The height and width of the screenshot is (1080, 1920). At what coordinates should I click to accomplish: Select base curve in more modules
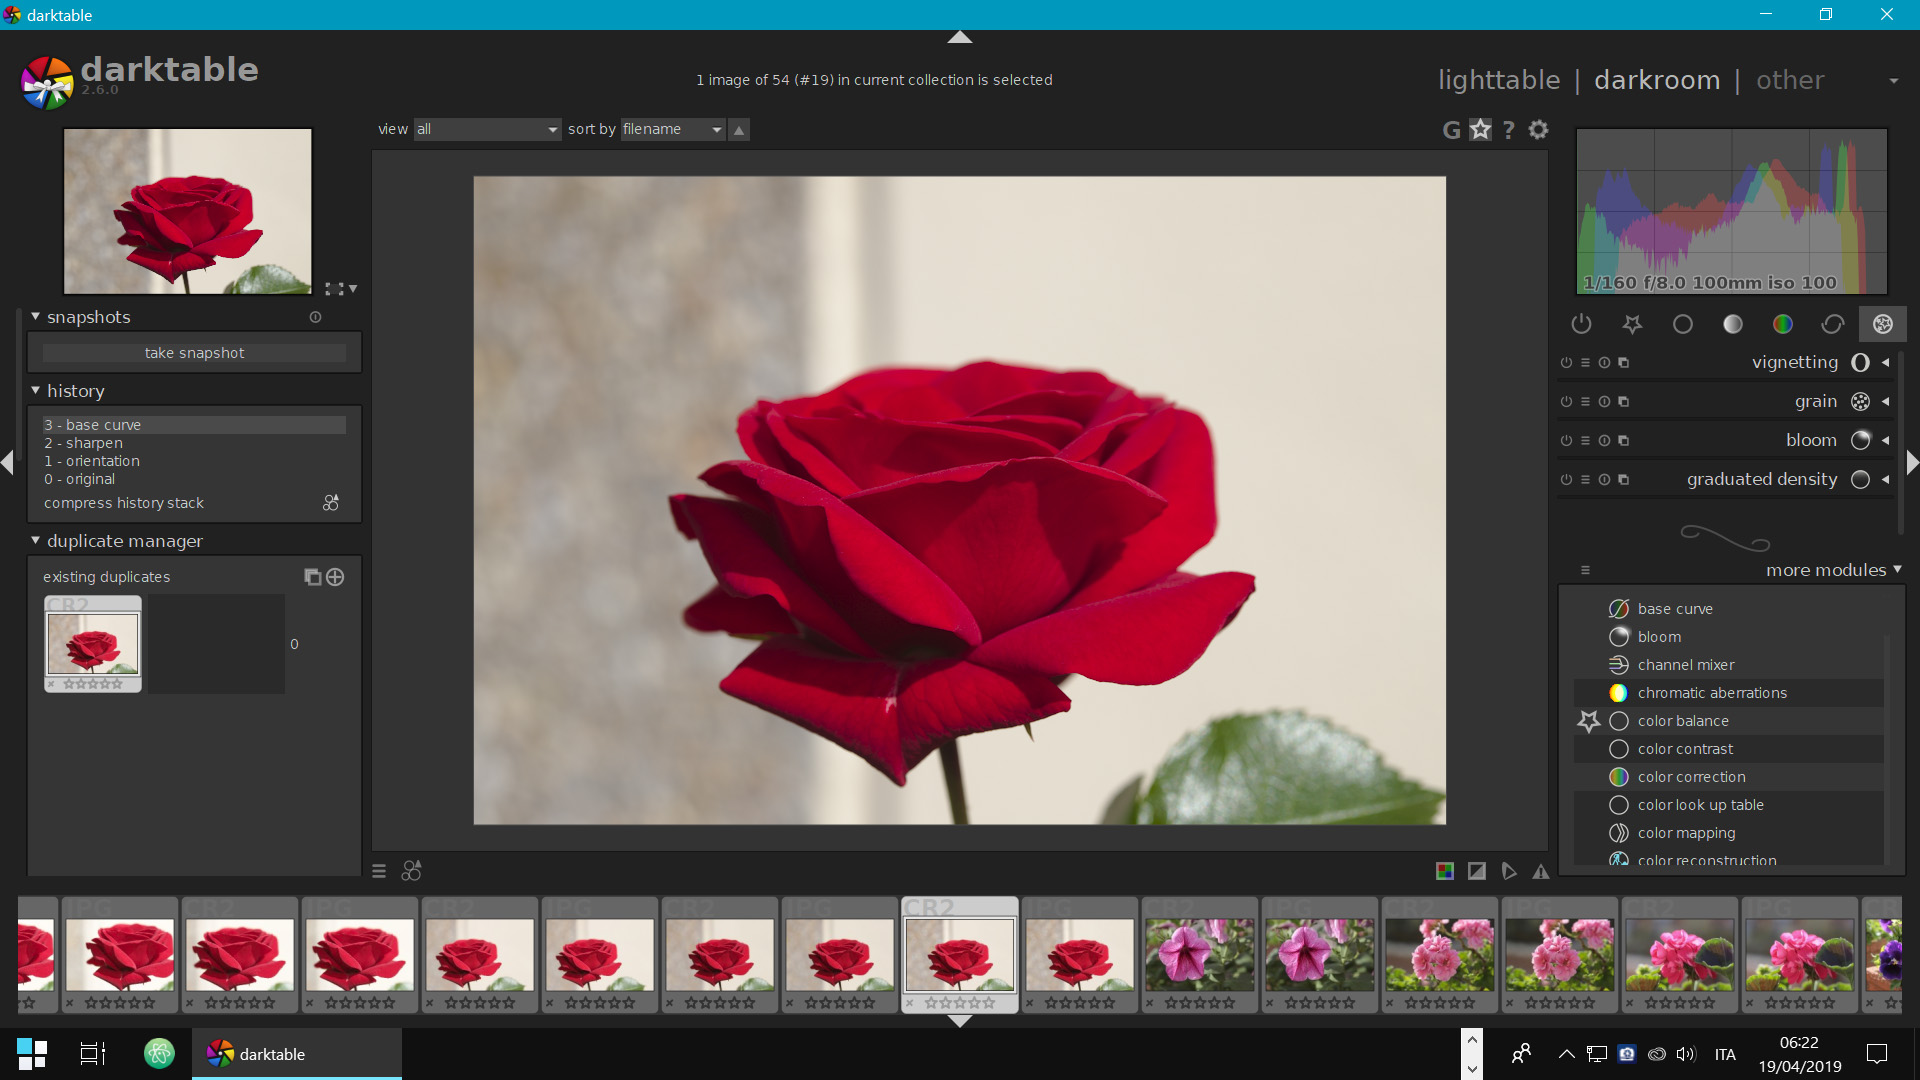1728,609
